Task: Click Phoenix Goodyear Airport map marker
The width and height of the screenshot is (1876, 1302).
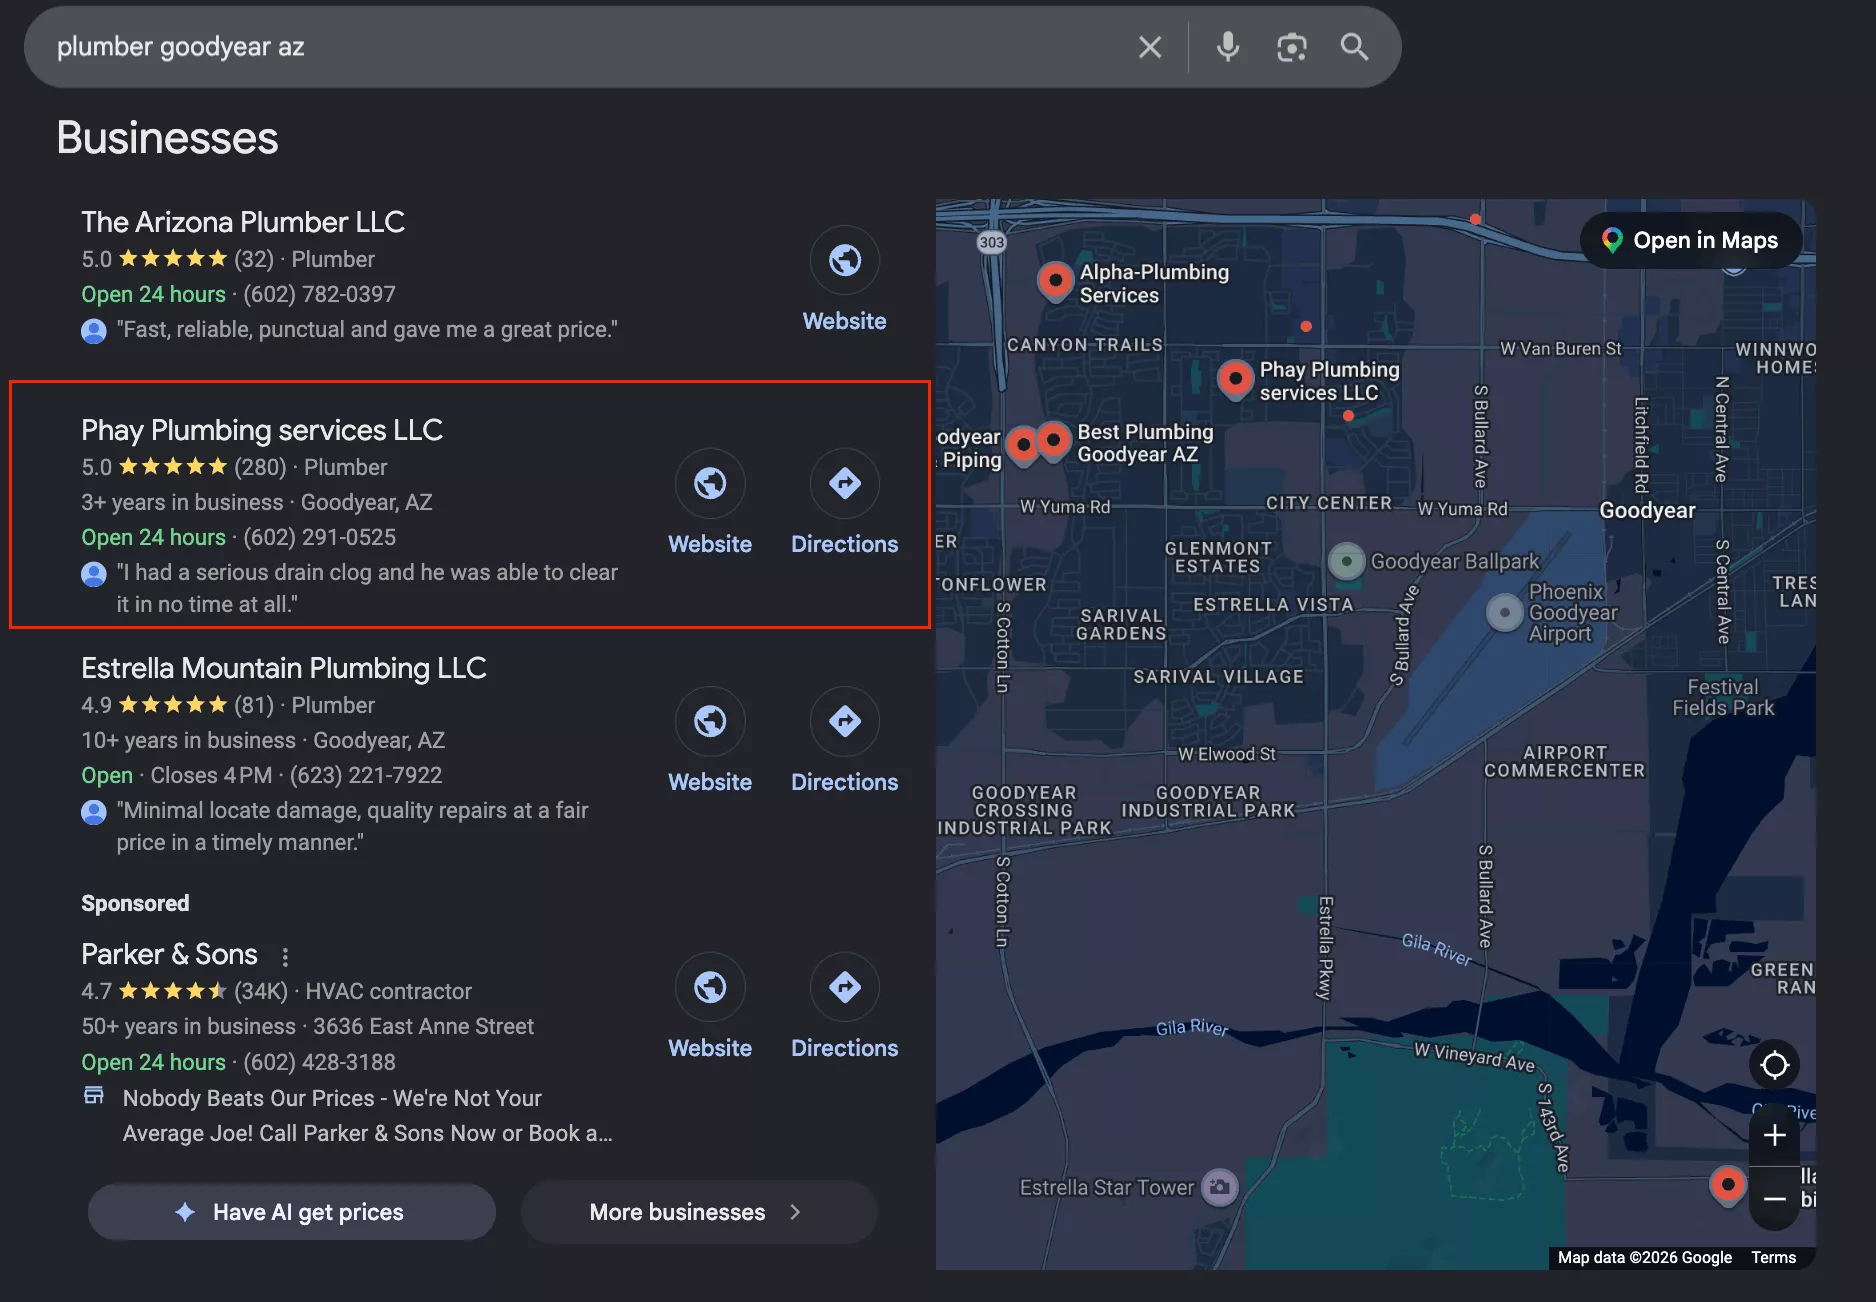Action: [x=1504, y=612]
